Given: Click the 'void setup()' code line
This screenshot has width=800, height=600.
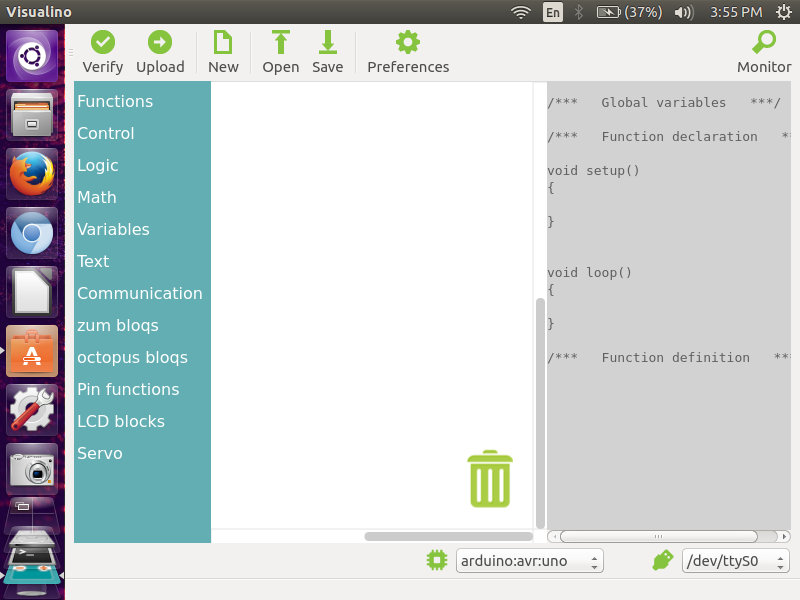Looking at the screenshot, I should click(x=593, y=170).
